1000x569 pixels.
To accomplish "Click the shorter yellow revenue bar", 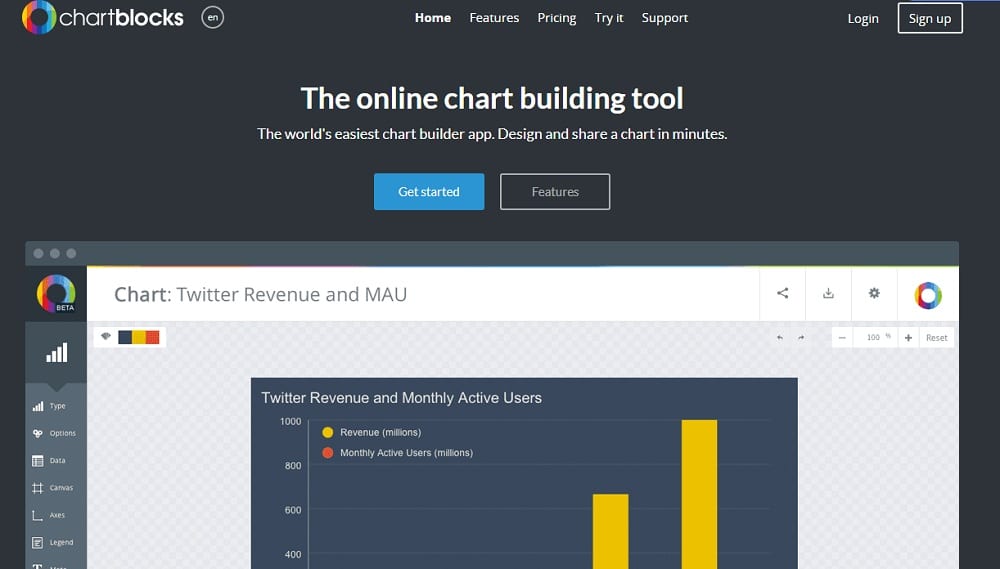I will click(x=610, y=531).
